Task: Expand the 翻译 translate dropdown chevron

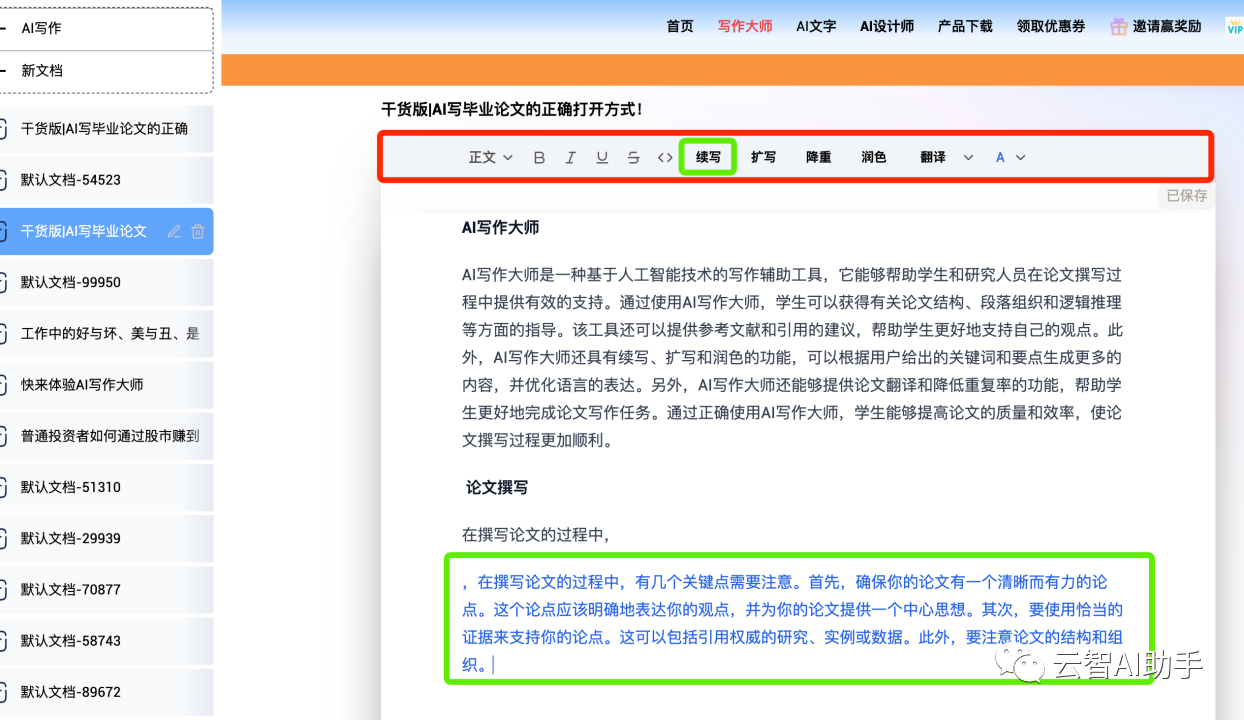Action: coord(966,157)
